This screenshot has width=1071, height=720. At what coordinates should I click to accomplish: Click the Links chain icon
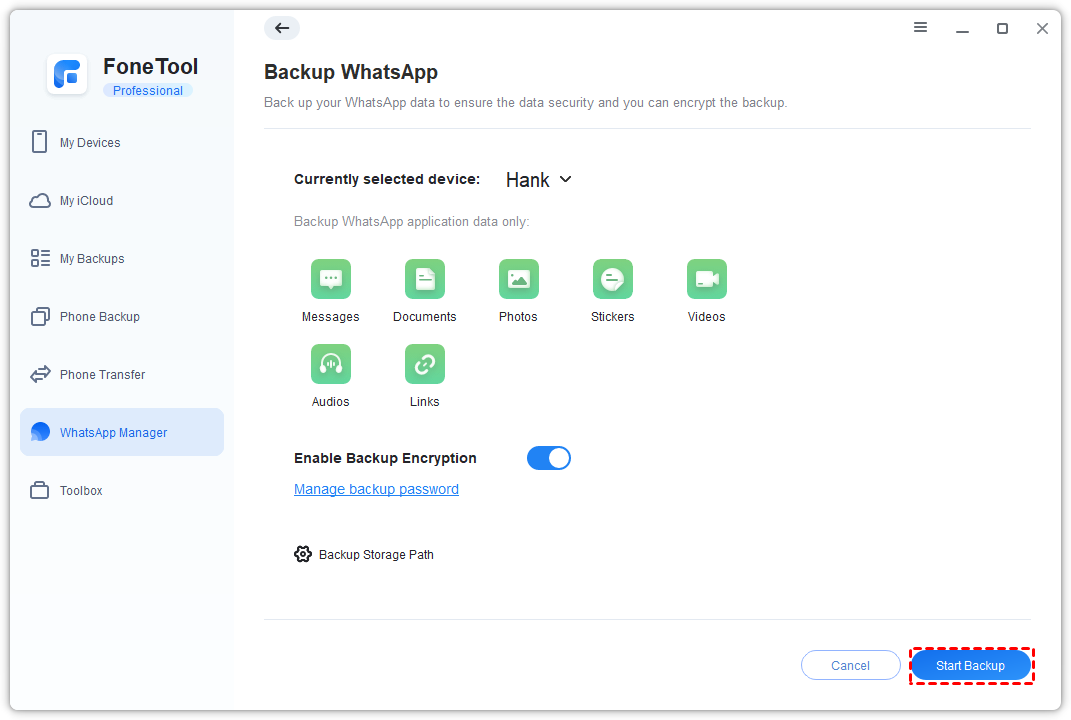[x=424, y=364]
